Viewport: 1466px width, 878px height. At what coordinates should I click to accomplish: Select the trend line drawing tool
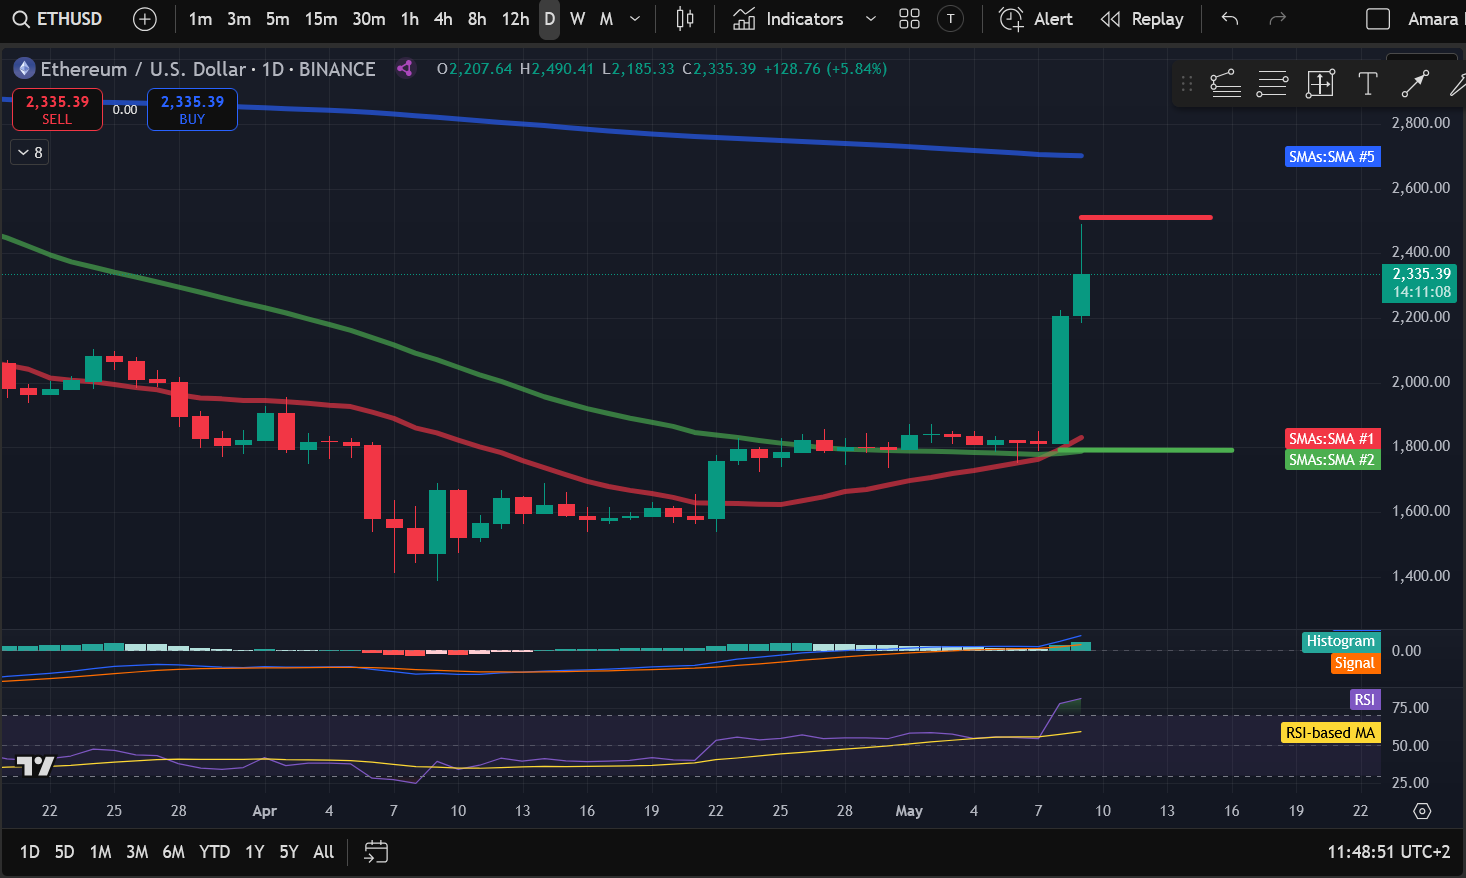tap(1414, 85)
